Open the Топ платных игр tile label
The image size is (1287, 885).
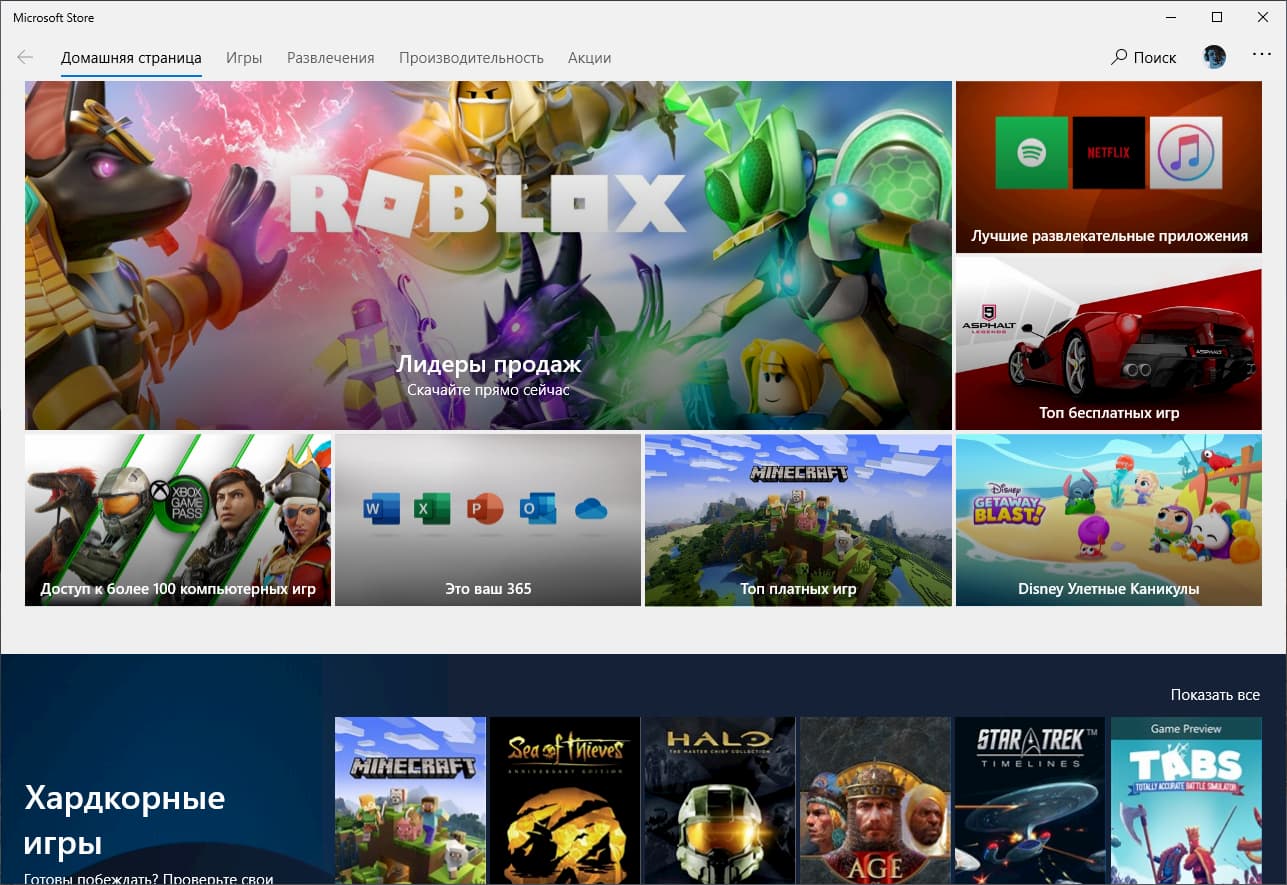(798, 589)
